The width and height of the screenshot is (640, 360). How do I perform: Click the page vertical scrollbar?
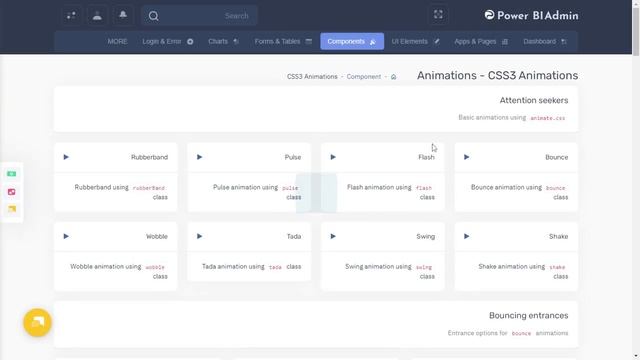click(x=636, y=31)
